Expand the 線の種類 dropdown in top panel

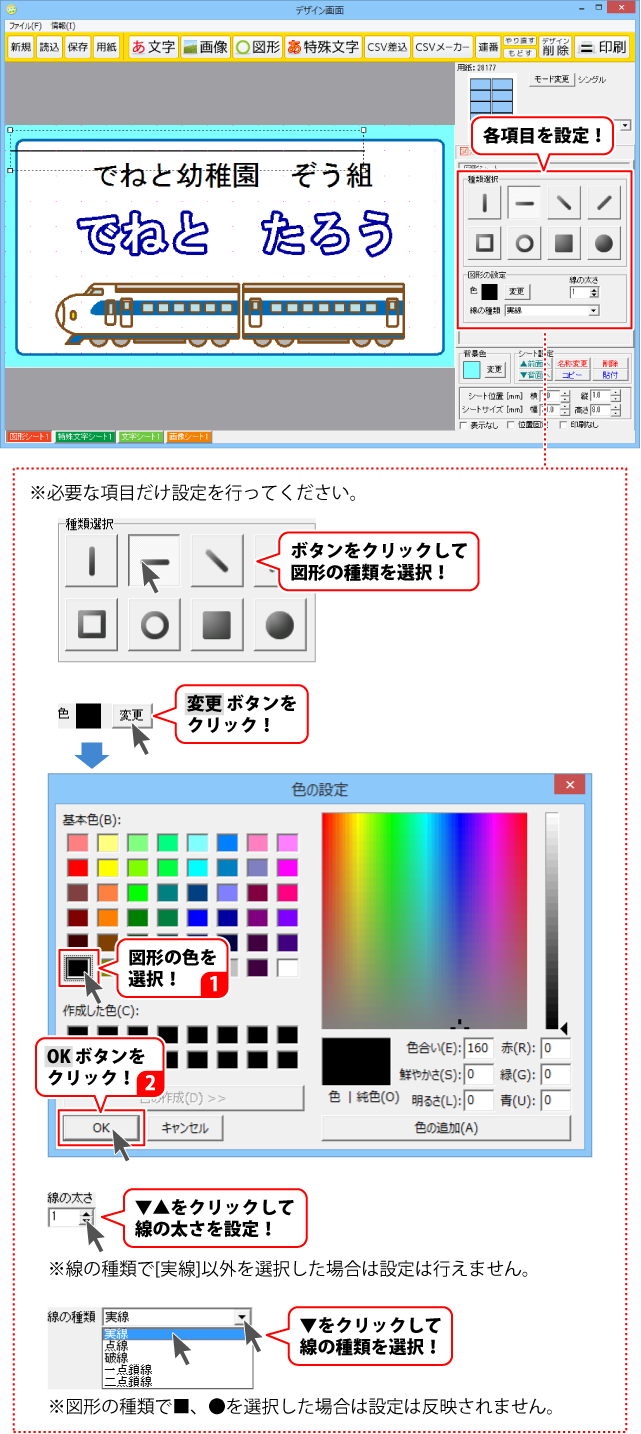pyautogui.click(x=593, y=311)
